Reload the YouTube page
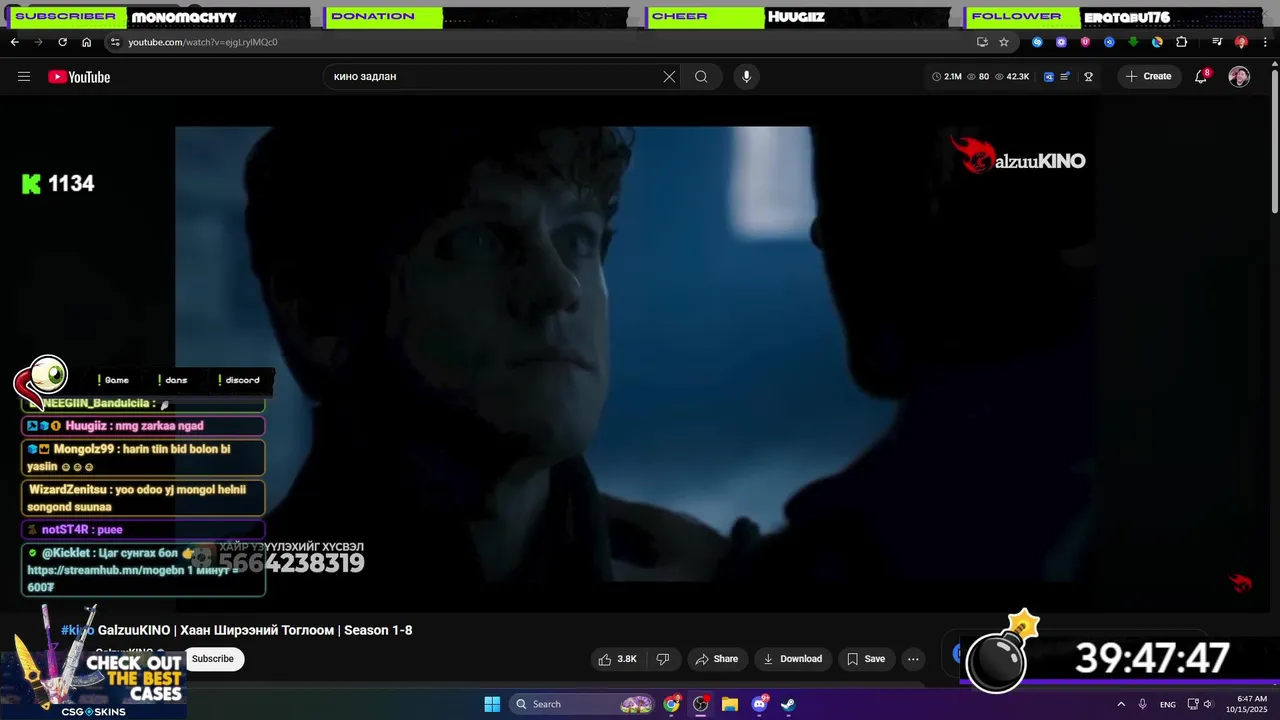Image resolution: width=1280 pixels, height=720 pixels. pyautogui.click(x=62, y=42)
